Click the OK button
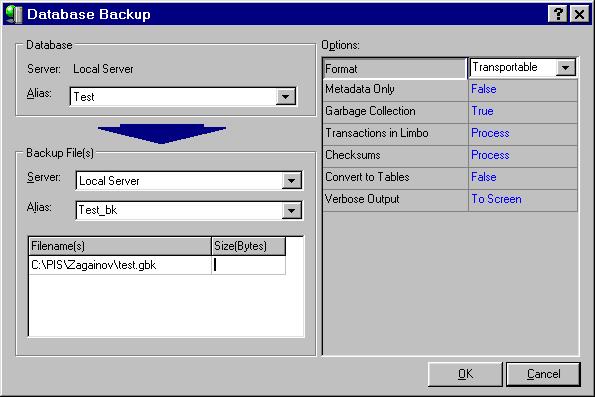Viewport: 595px width, 397px height. [465, 374]
